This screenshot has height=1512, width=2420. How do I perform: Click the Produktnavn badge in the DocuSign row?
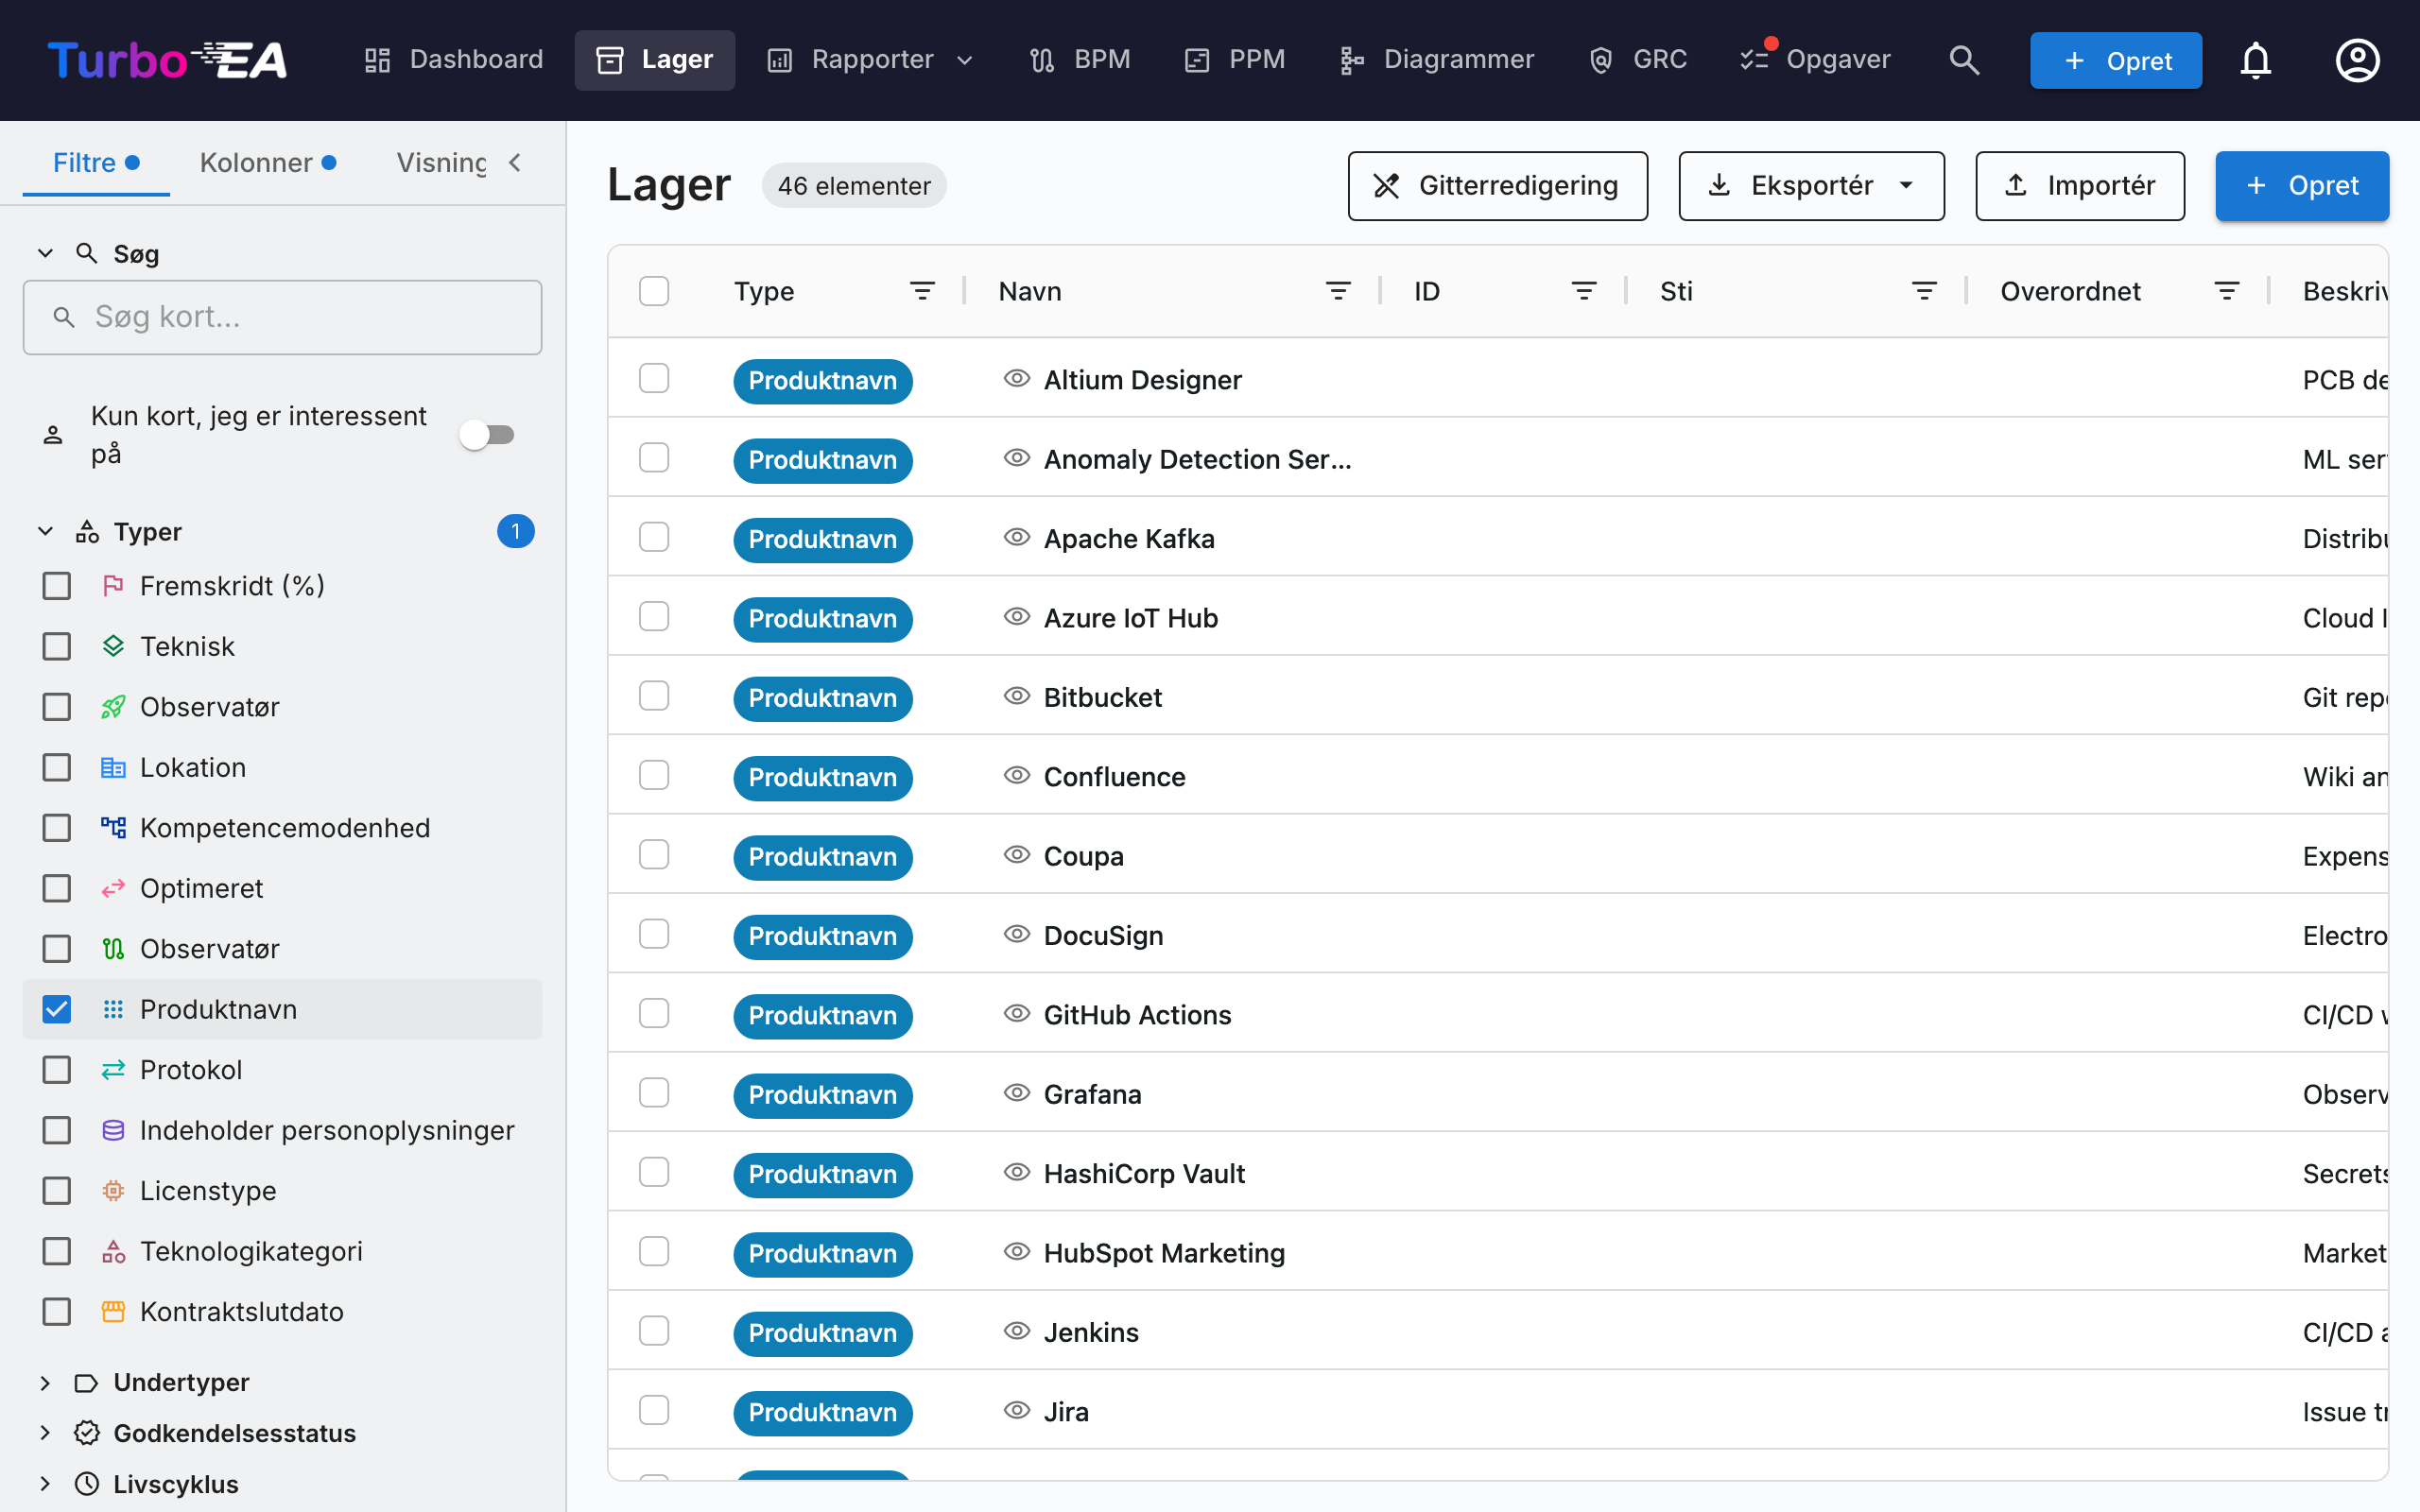(822, 936)
